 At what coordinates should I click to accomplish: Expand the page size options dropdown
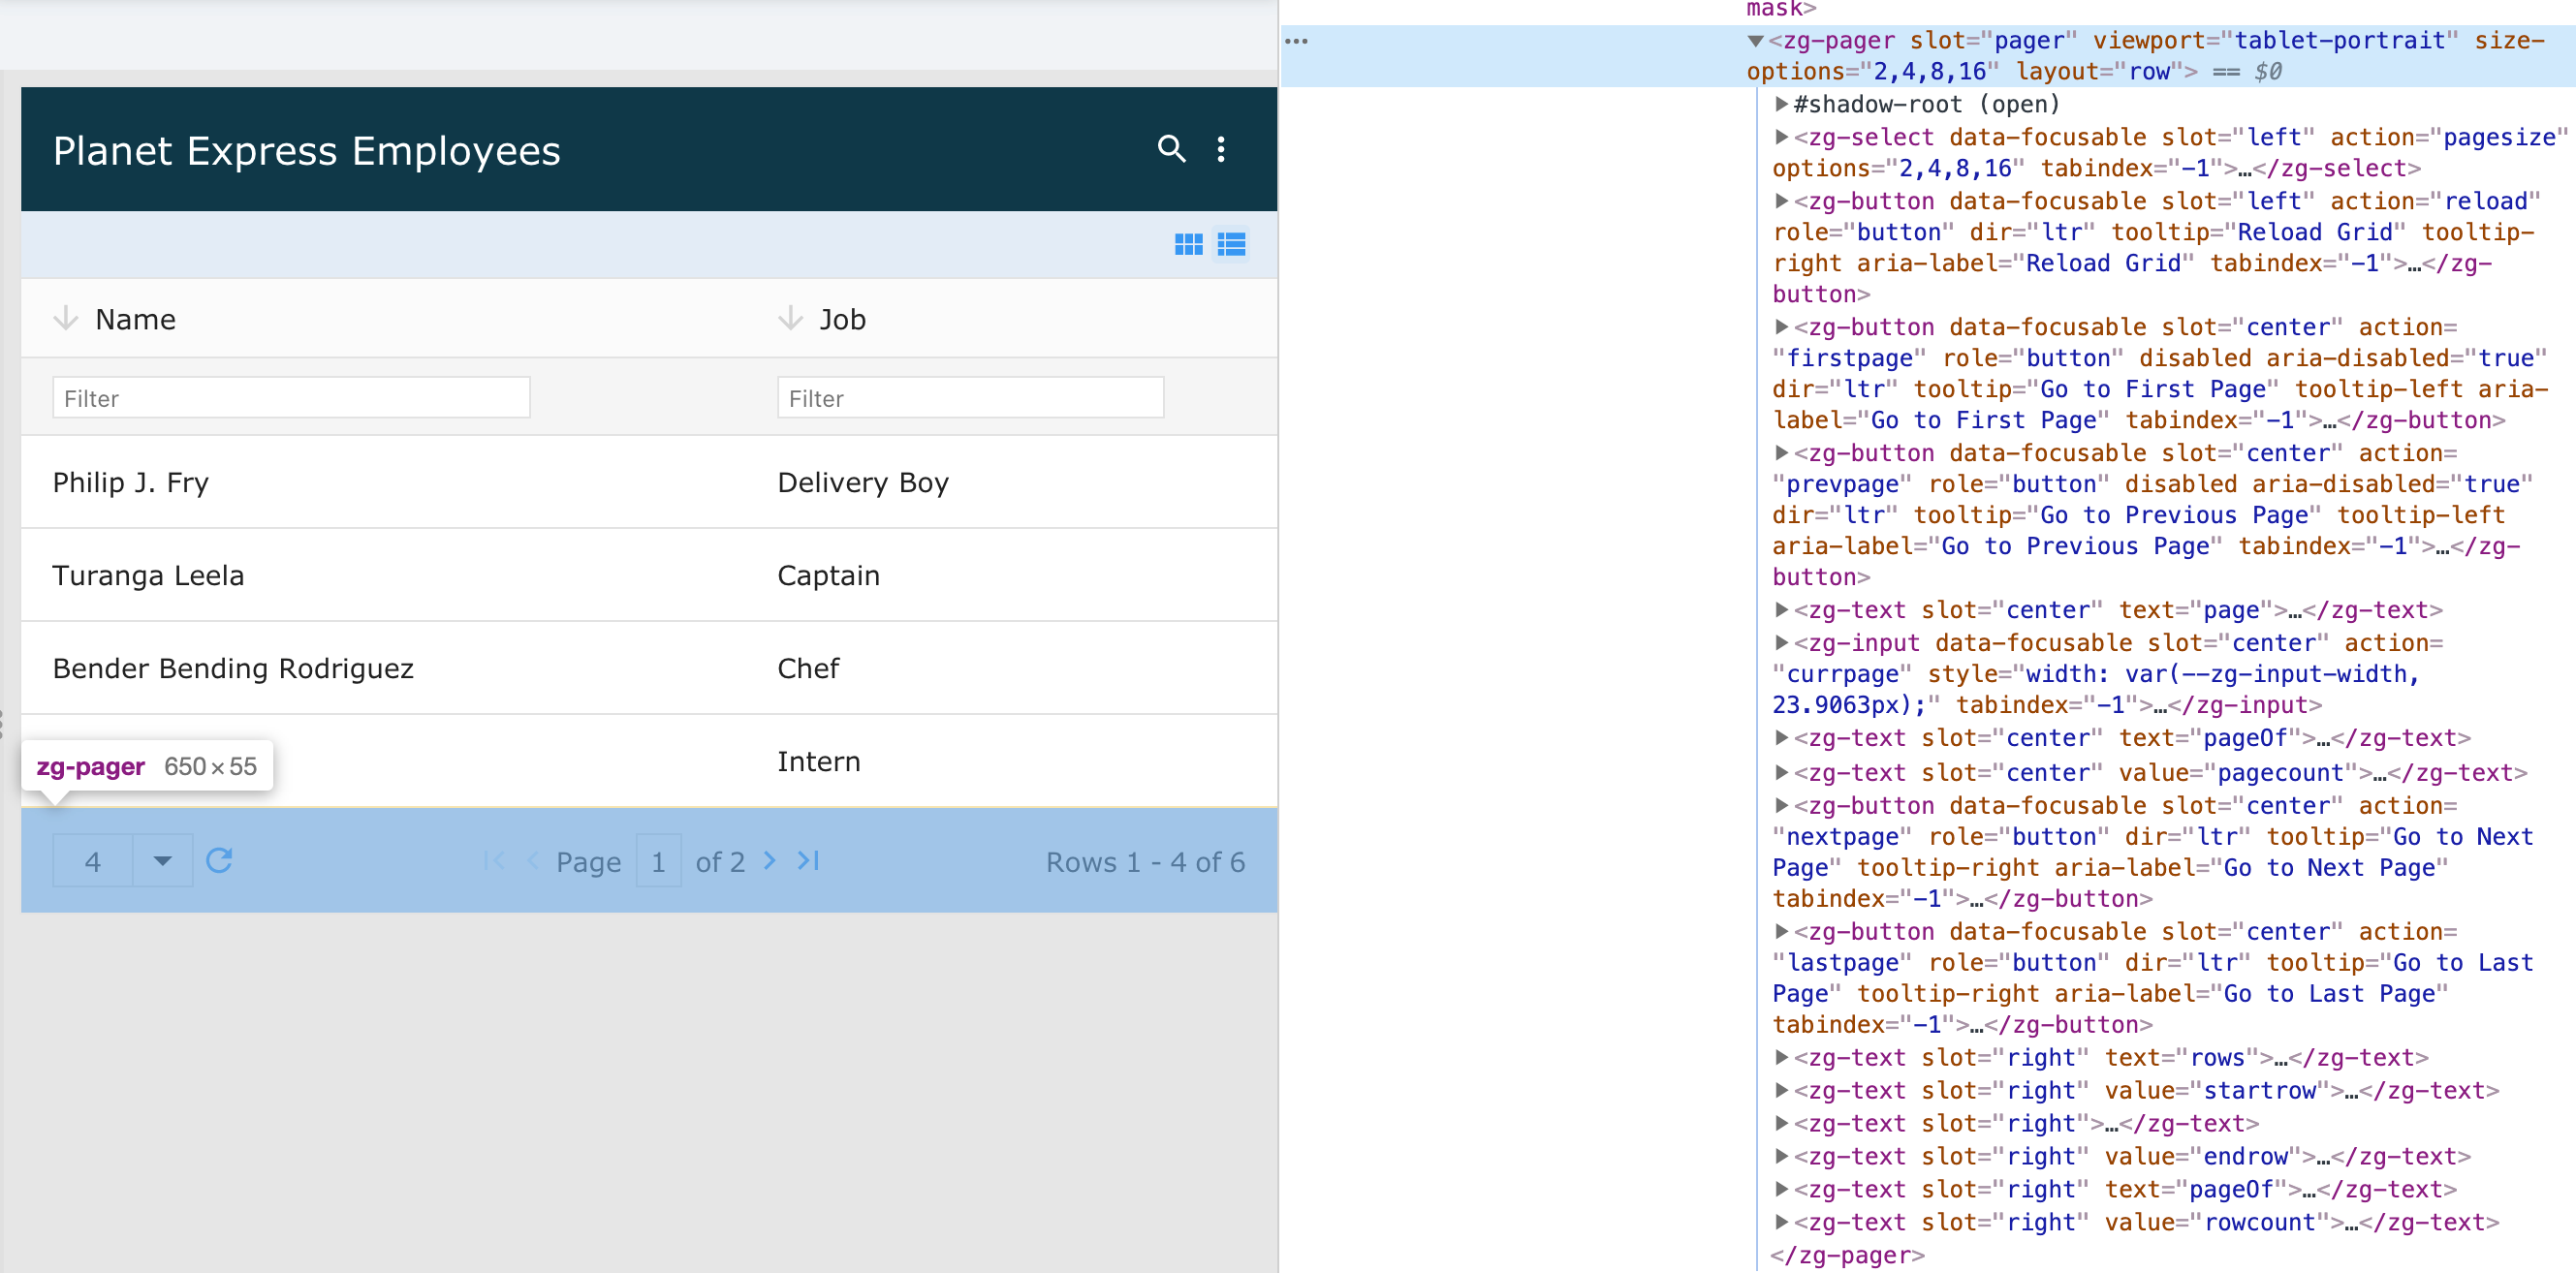coord(163,862)
